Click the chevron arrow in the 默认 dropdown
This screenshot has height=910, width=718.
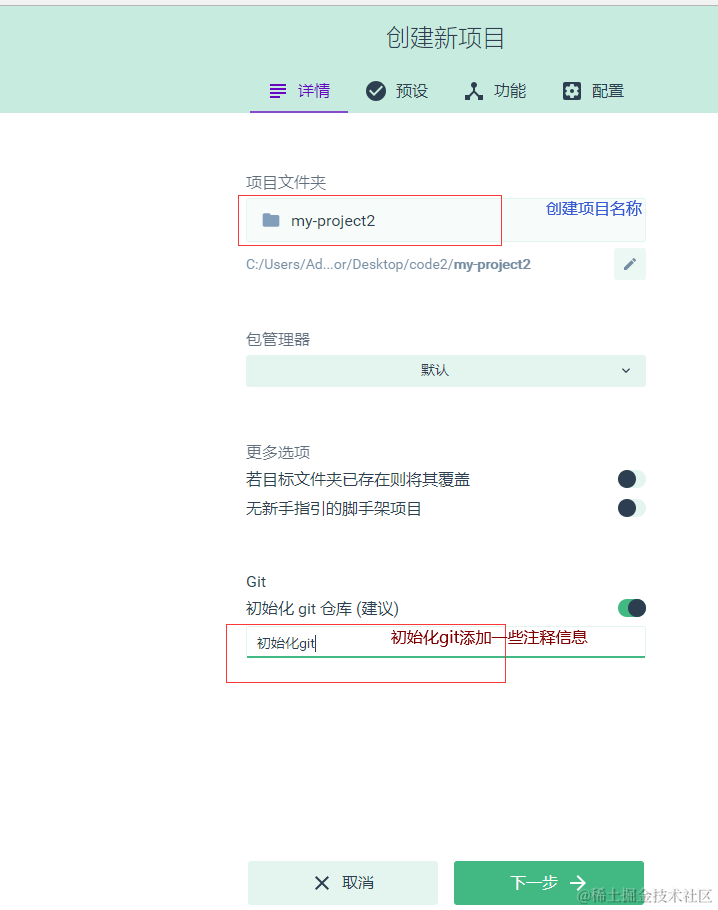coord(626,370)
